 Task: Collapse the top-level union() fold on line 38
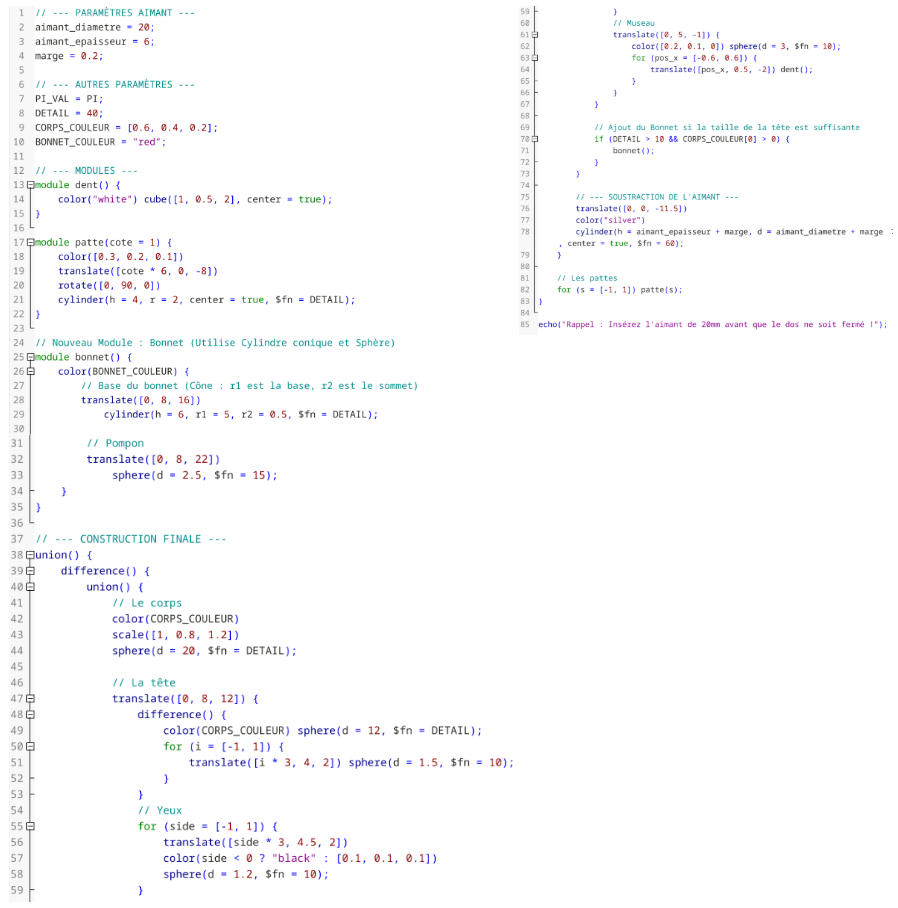[31, 555]
